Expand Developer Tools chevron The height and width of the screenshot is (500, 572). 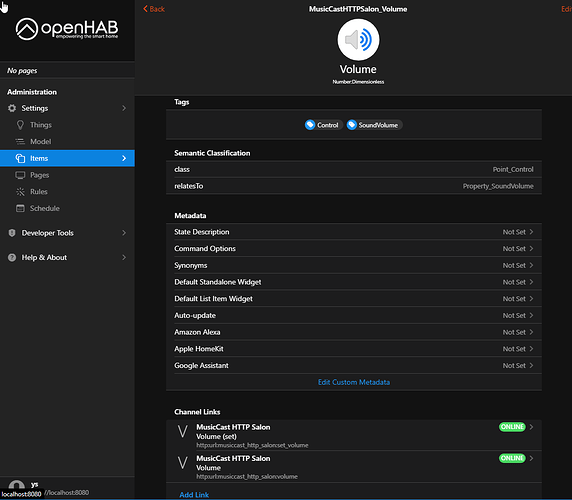(x=124, y=233)
